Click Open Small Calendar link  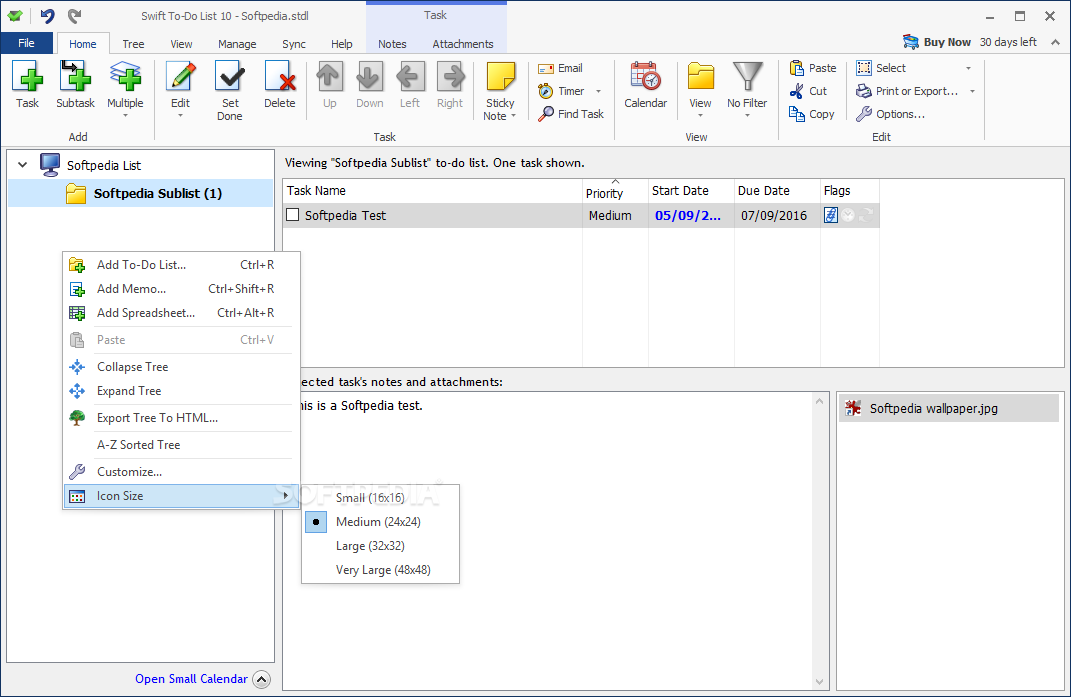pos(191,679)
